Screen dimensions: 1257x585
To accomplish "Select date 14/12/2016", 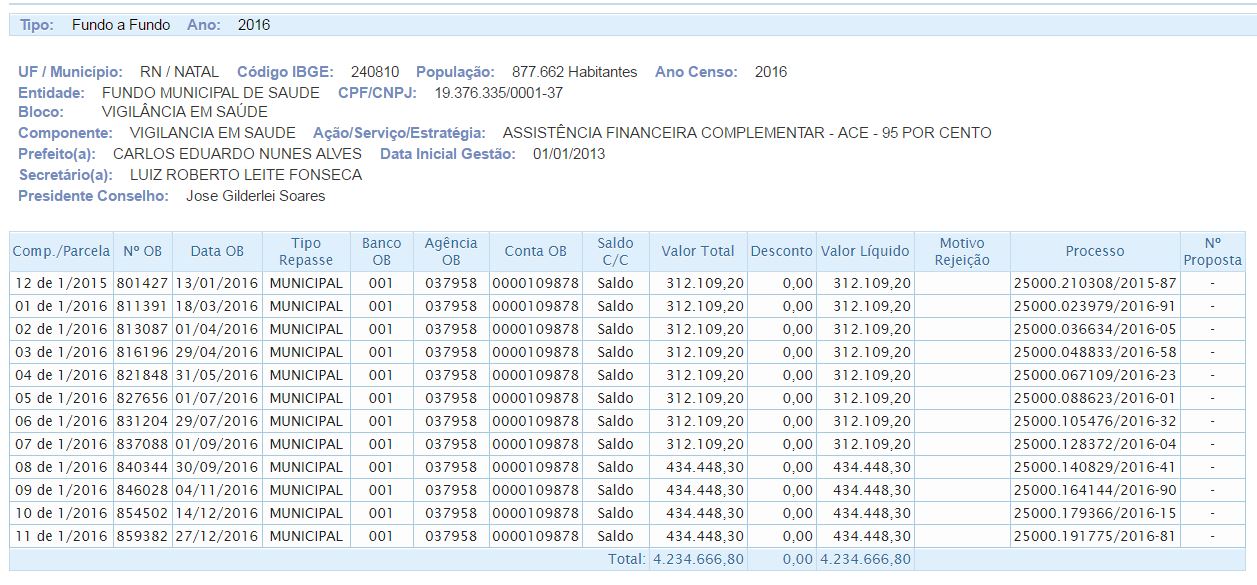I will [217, 513].
